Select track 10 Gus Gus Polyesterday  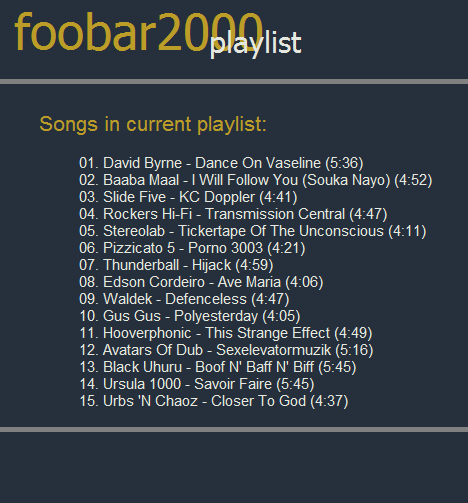point(190,316)
